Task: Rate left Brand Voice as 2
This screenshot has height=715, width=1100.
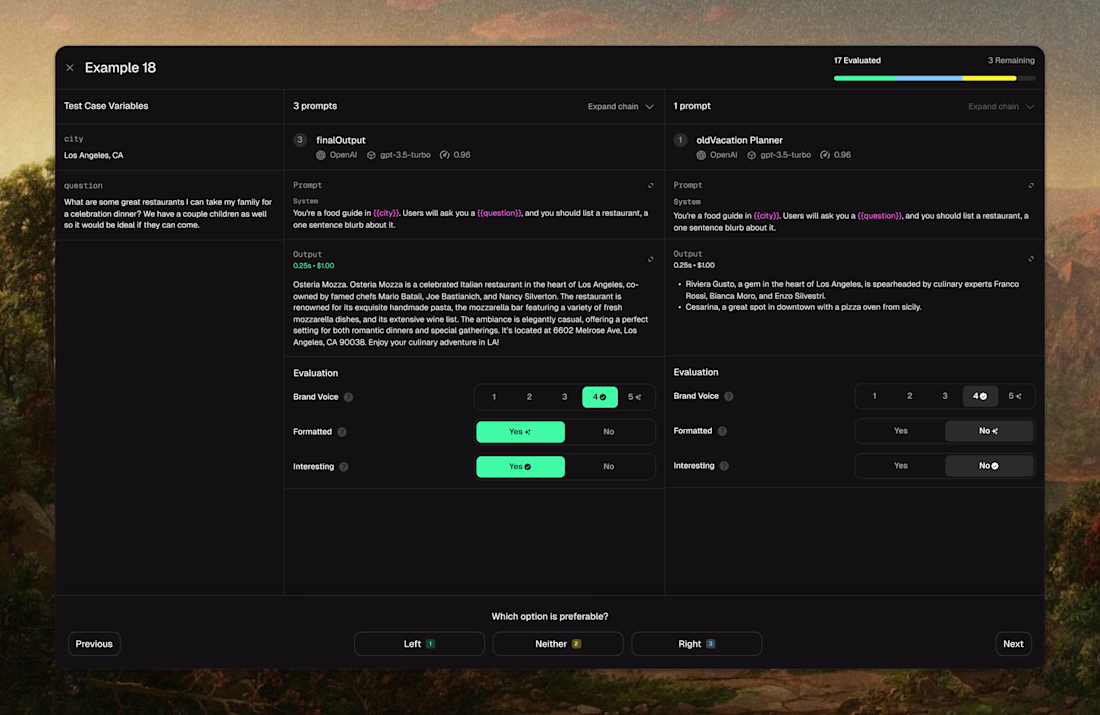Action: point(529,397)
